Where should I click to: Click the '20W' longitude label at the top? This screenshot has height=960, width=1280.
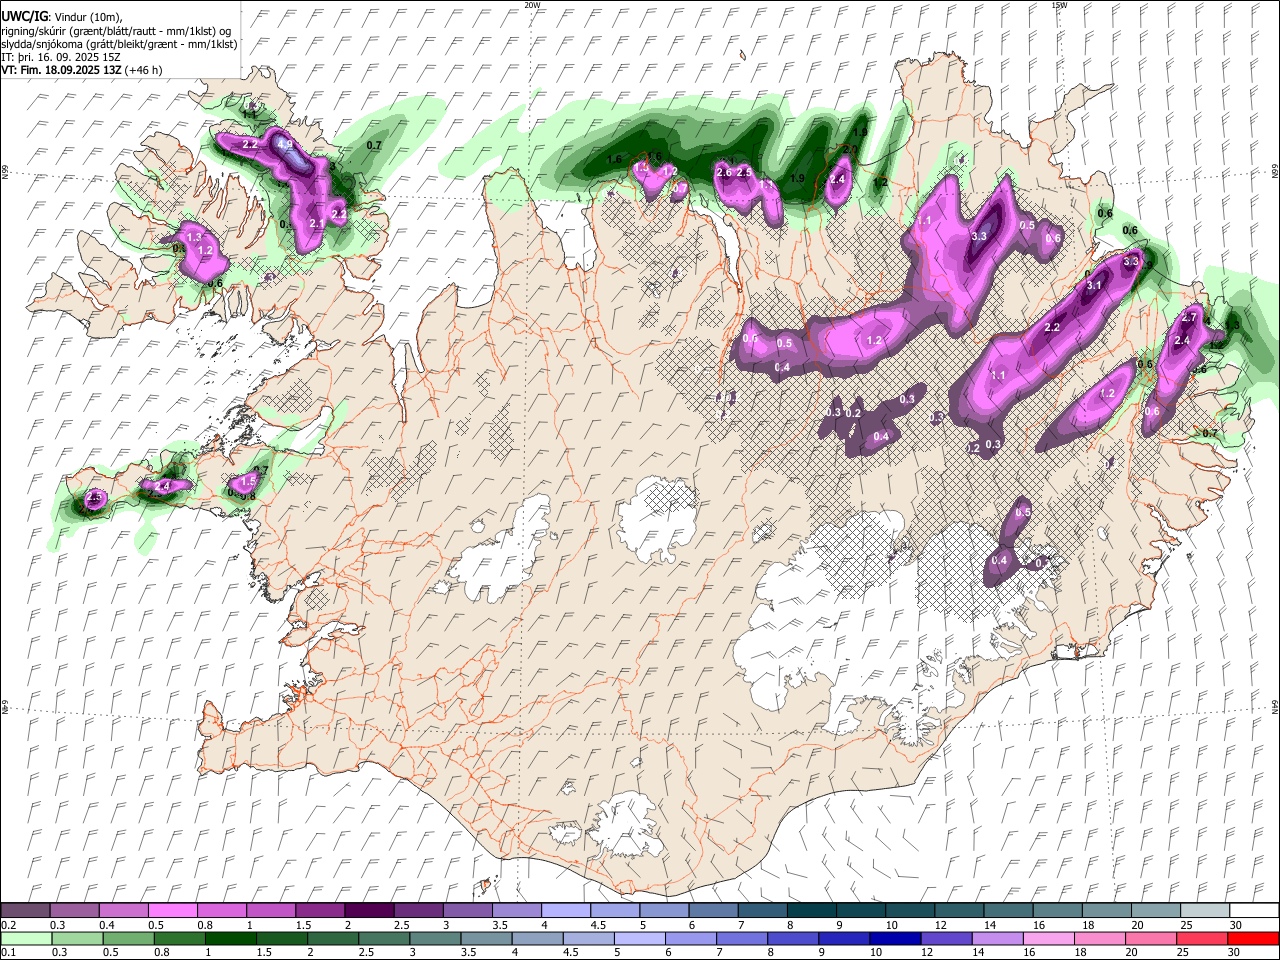pyautogui.click(x=532, y=5)
